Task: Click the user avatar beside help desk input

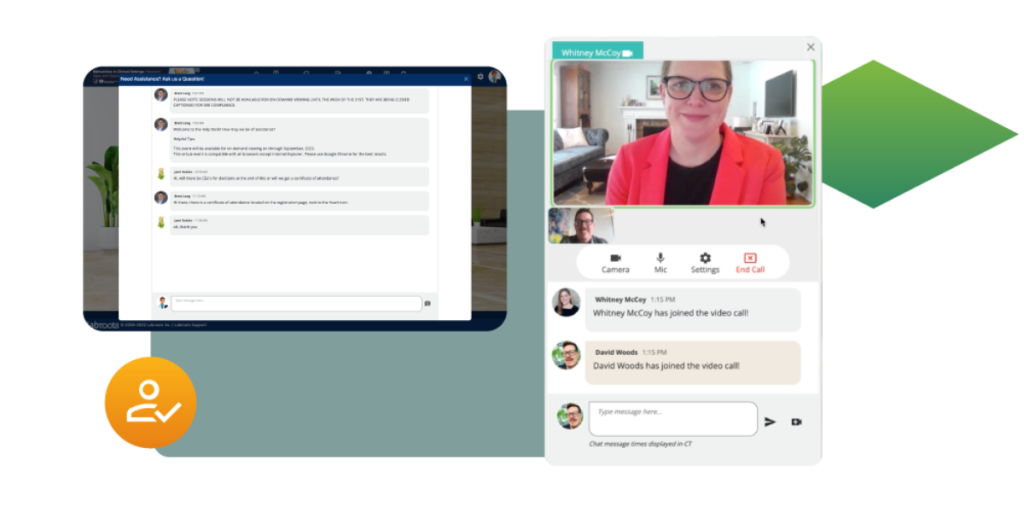Action: pos(163,303)
